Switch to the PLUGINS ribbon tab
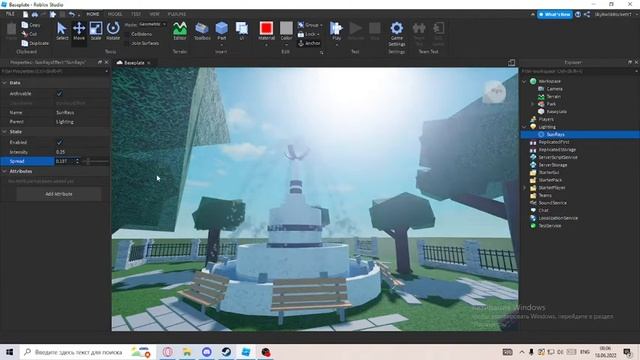Image resolution: width=640 pixels, height=360 pixels. tap(177, 14)
